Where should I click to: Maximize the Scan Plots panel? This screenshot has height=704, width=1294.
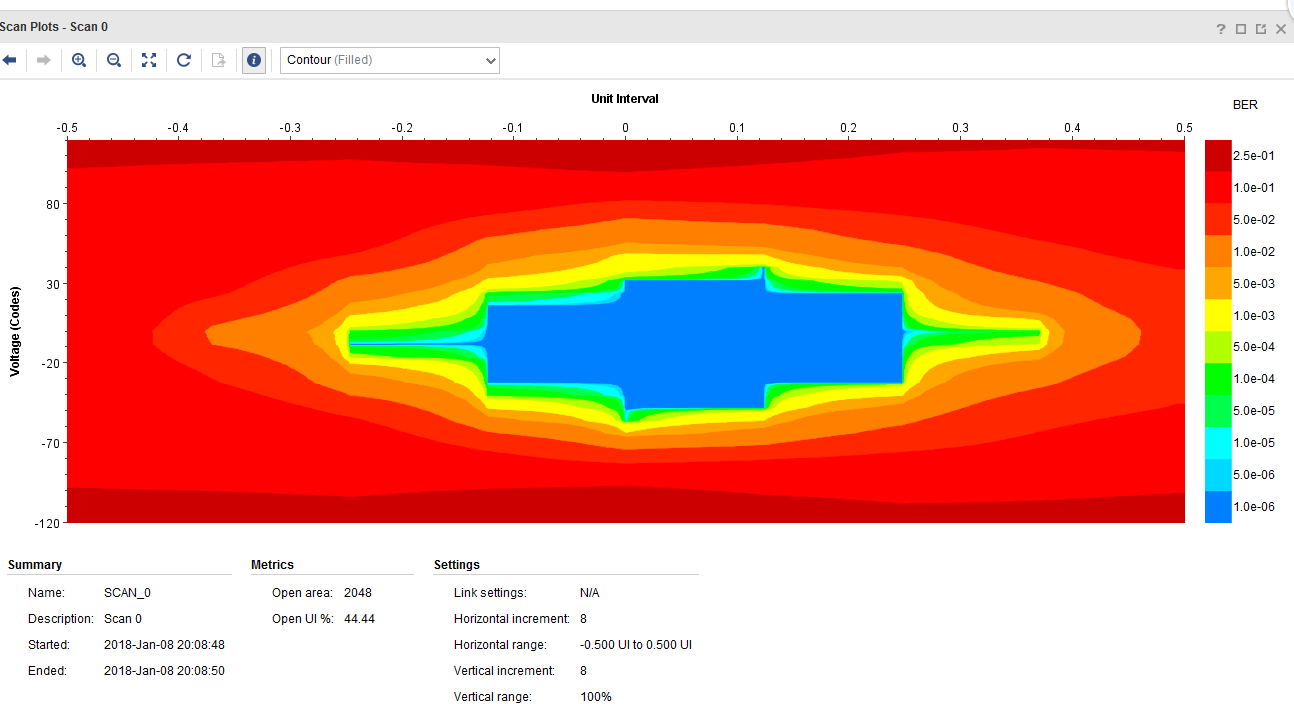coord(1241,29)
